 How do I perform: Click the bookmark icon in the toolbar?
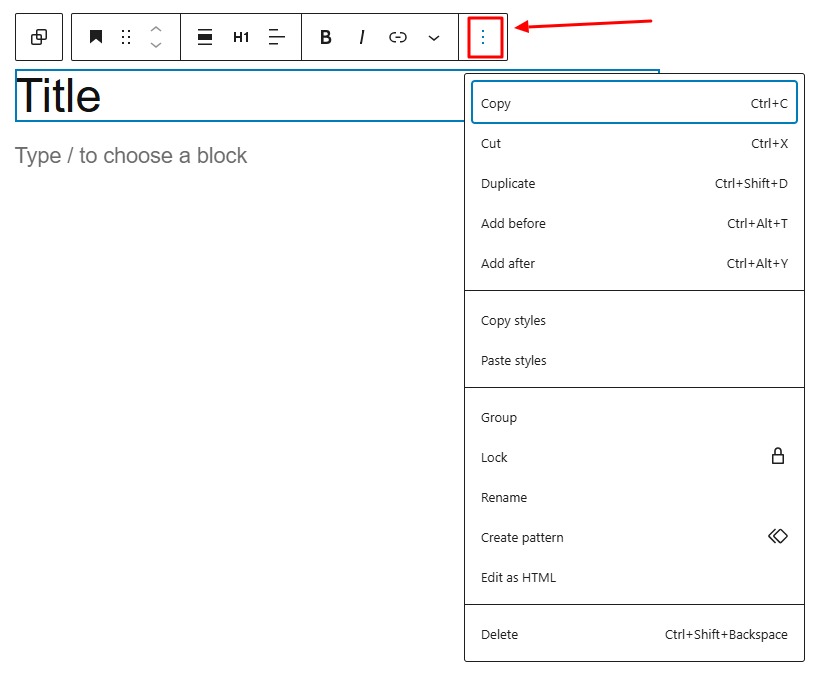(x=95, y=37)
